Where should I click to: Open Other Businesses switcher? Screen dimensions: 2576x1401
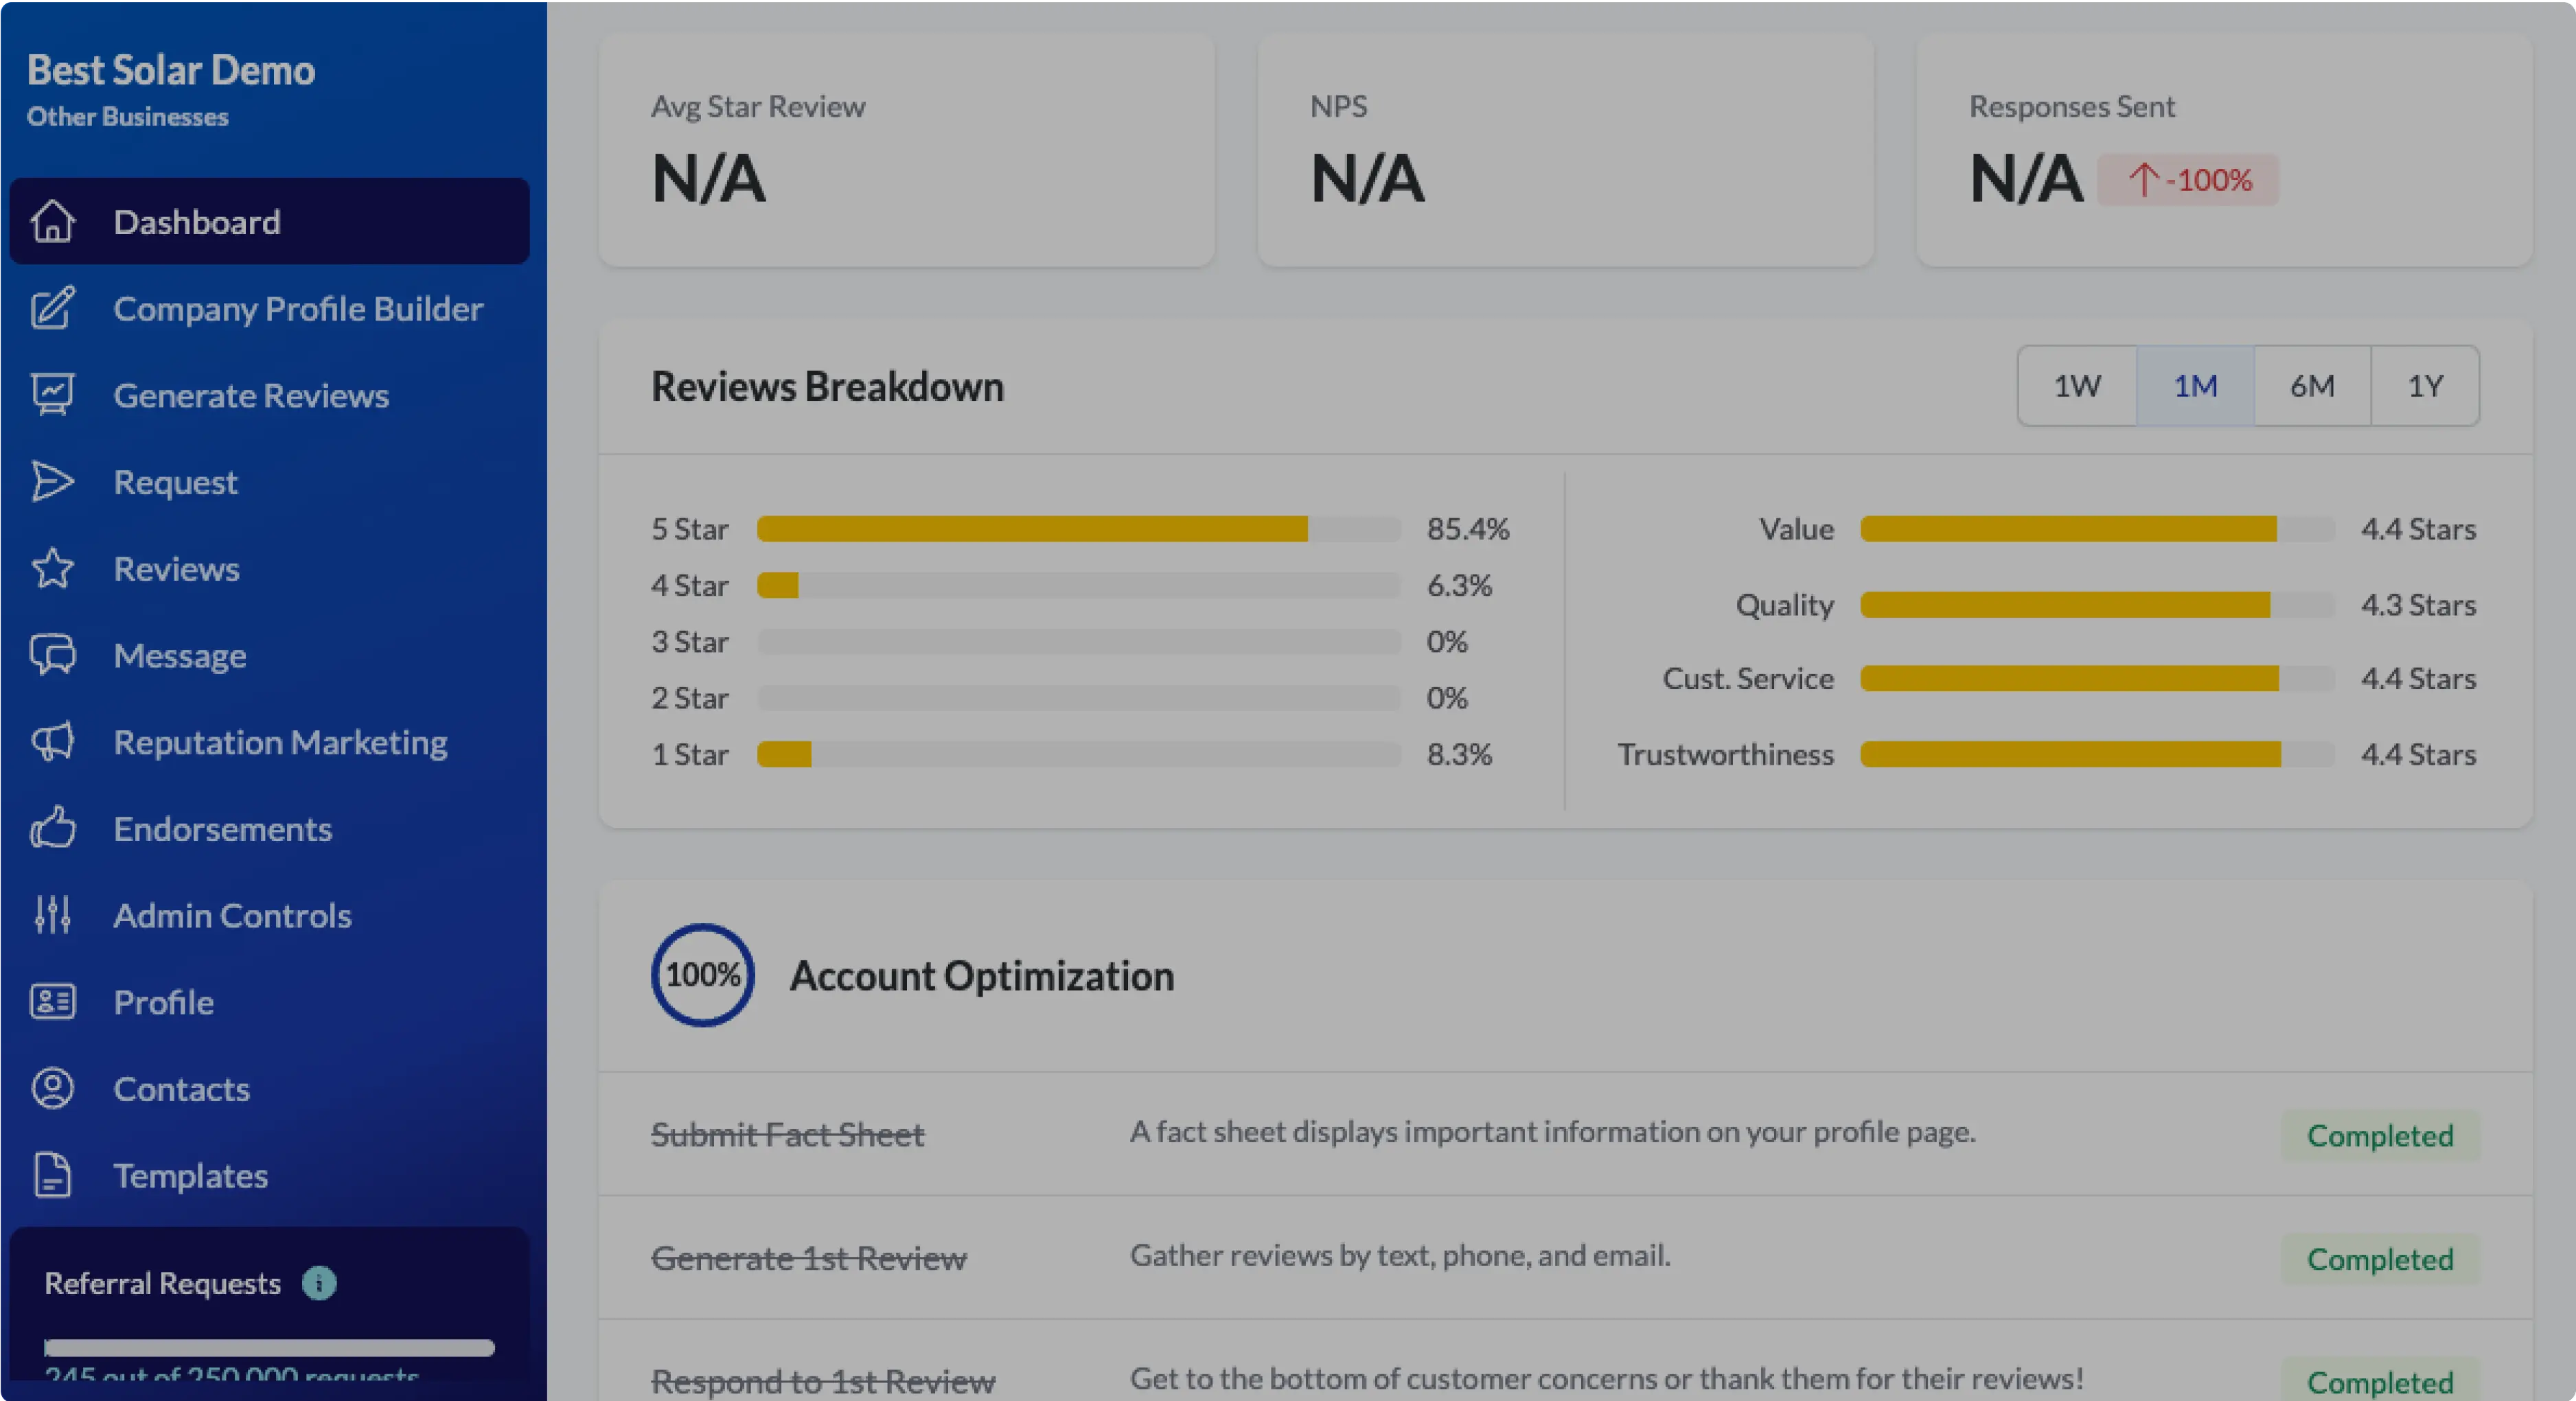point(127,117)
